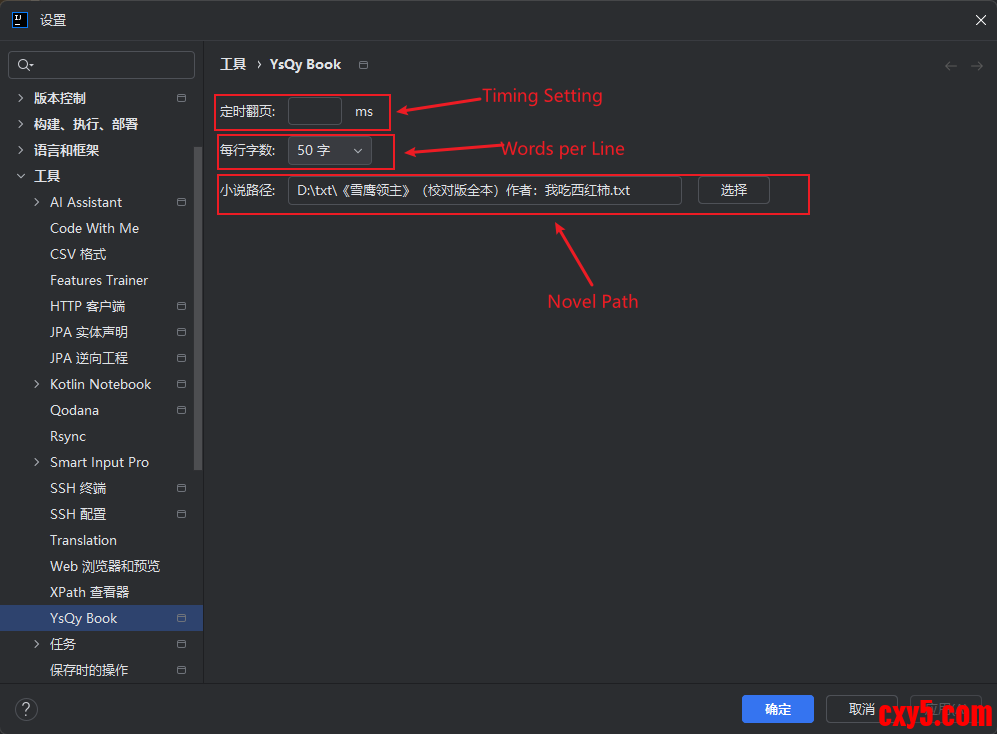Screen dimensions: 997x734
Task: Collapse the 工具 tree section
Action: 21,176
